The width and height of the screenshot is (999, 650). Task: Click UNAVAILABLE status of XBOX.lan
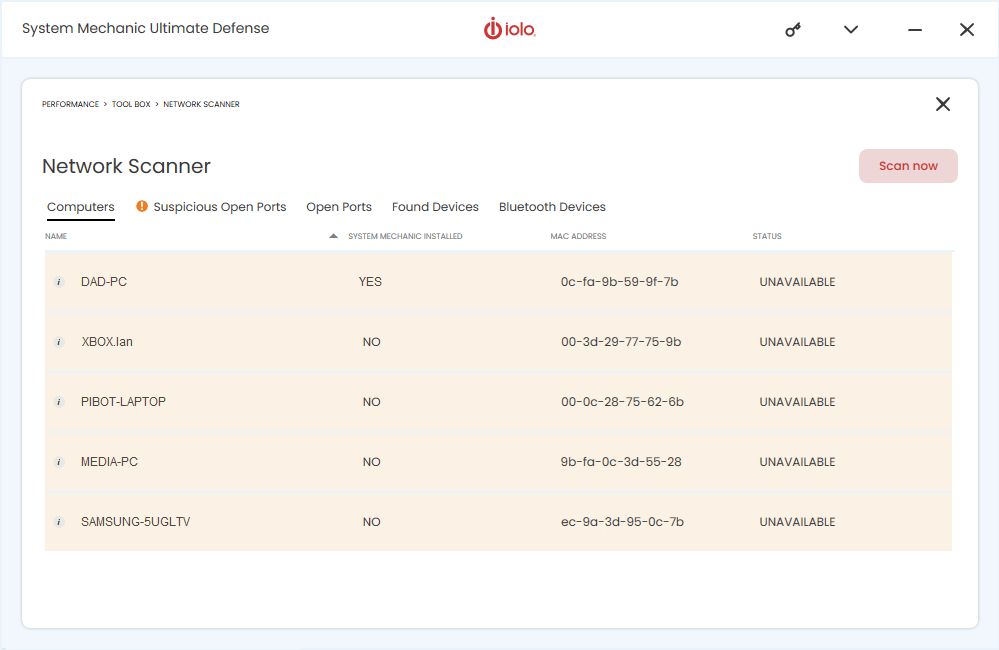tap(797, 342)
